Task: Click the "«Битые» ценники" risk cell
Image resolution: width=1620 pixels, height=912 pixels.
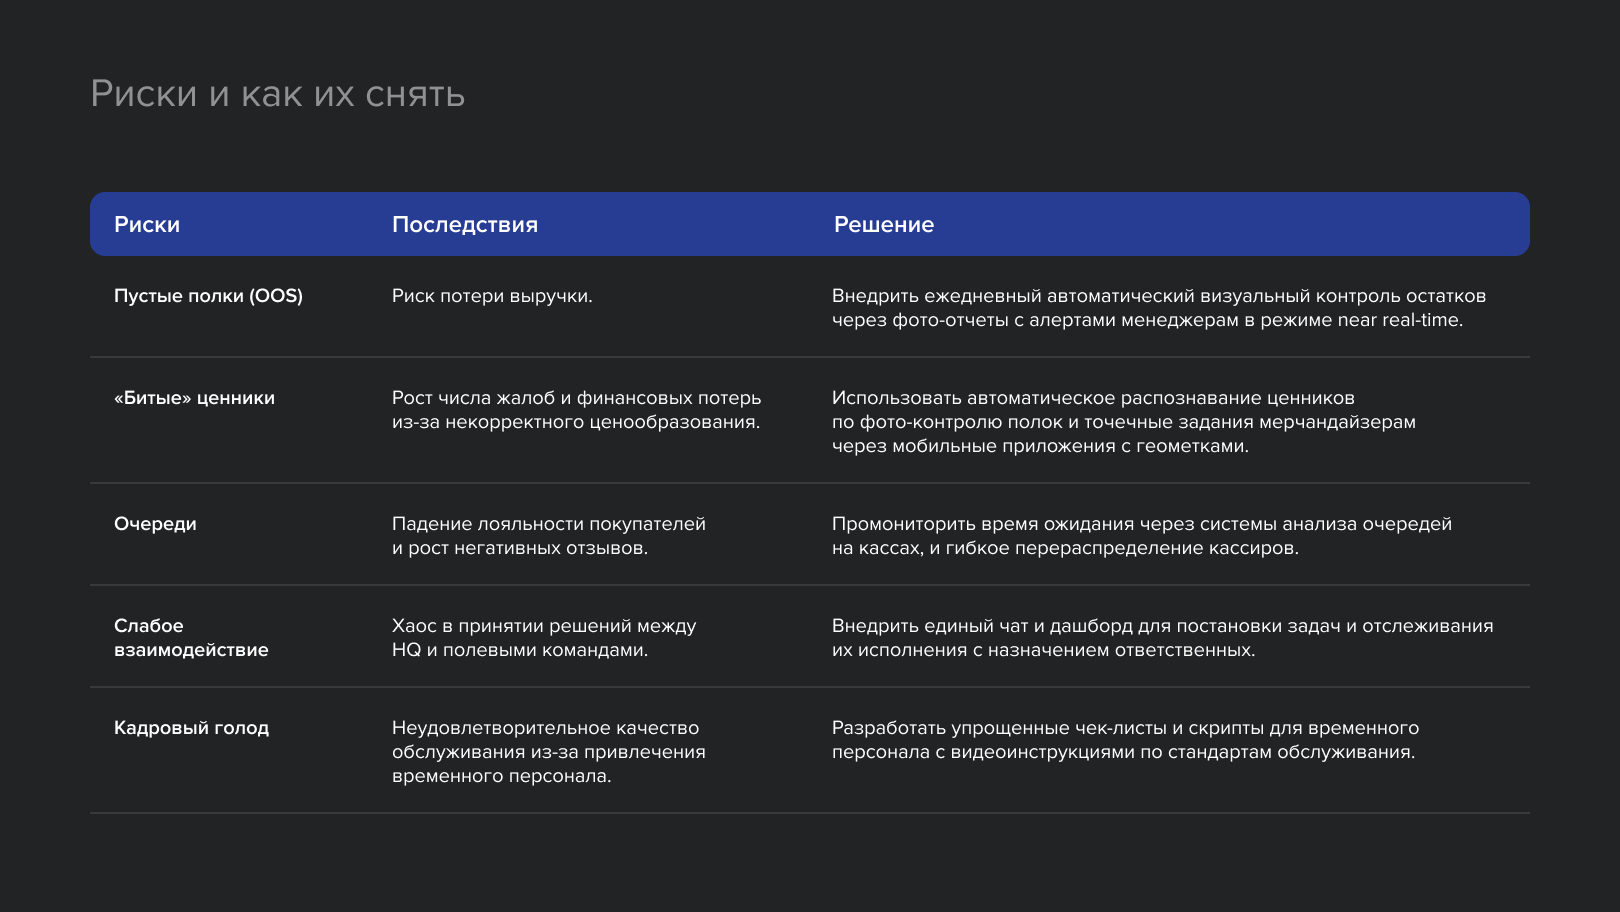Action: [194, 398]
